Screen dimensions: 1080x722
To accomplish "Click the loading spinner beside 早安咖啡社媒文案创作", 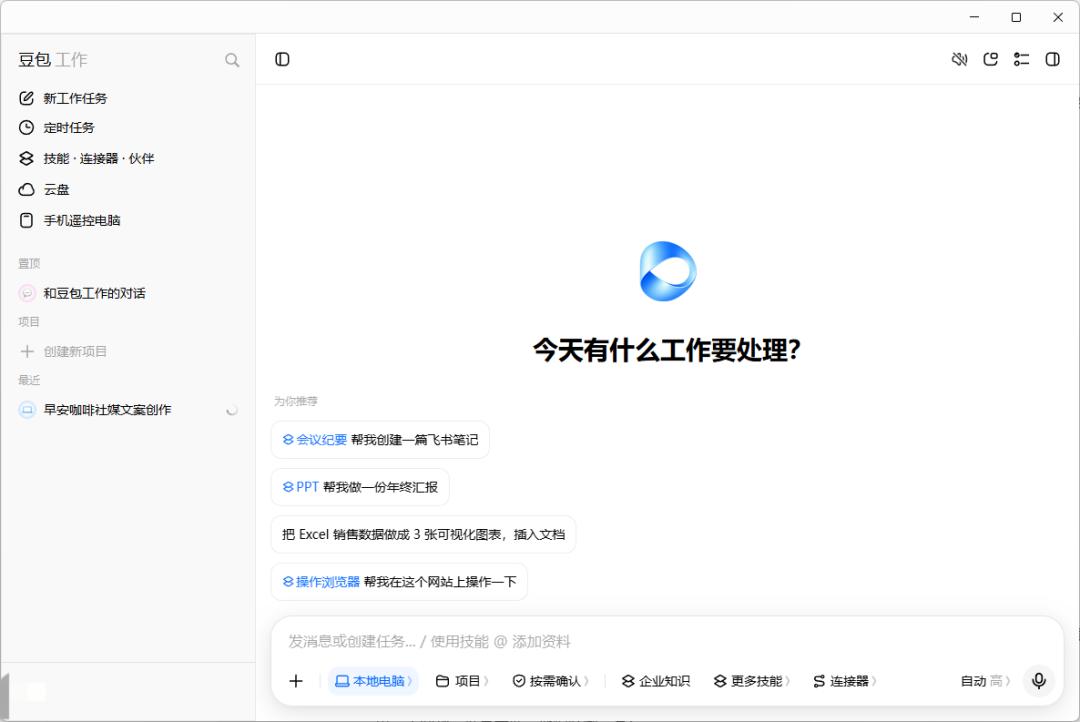I will point(232,411).
